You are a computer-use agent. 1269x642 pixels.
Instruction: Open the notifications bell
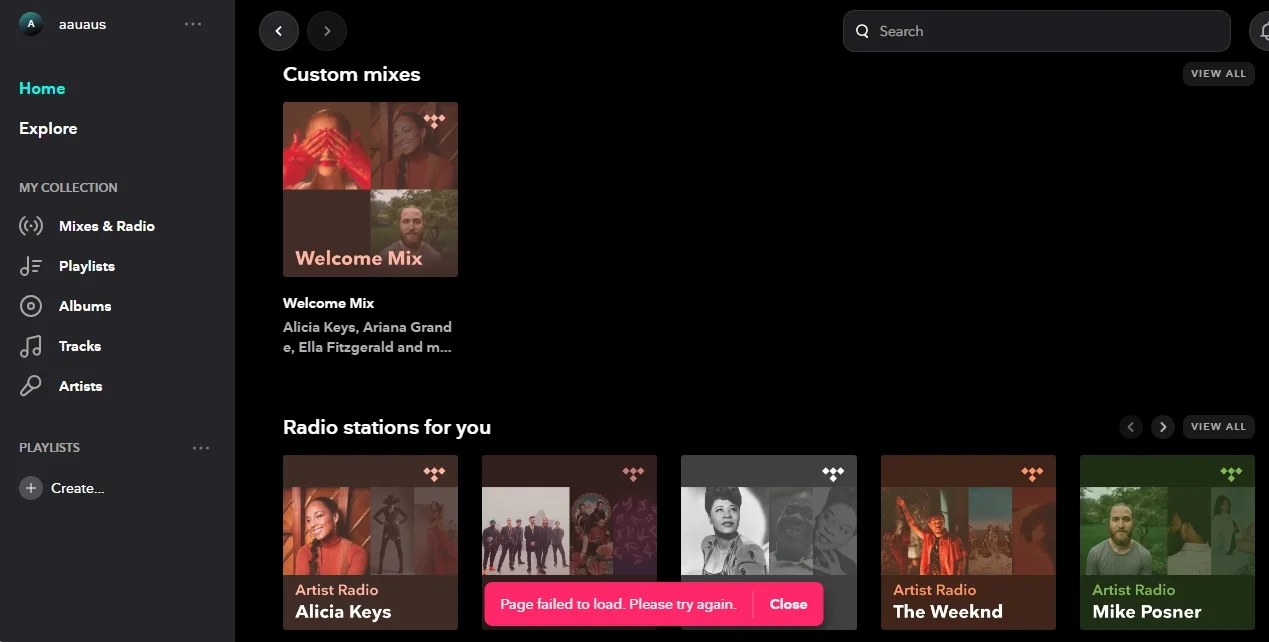[1259, 31]
